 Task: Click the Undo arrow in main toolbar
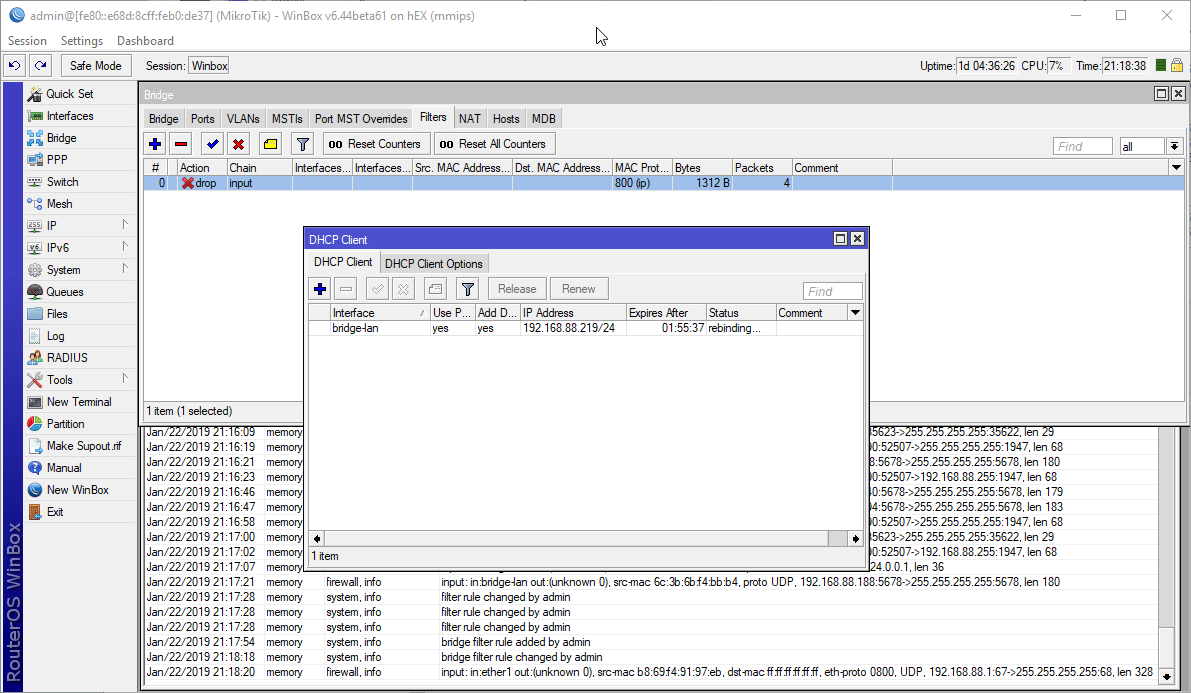point(14,66)
